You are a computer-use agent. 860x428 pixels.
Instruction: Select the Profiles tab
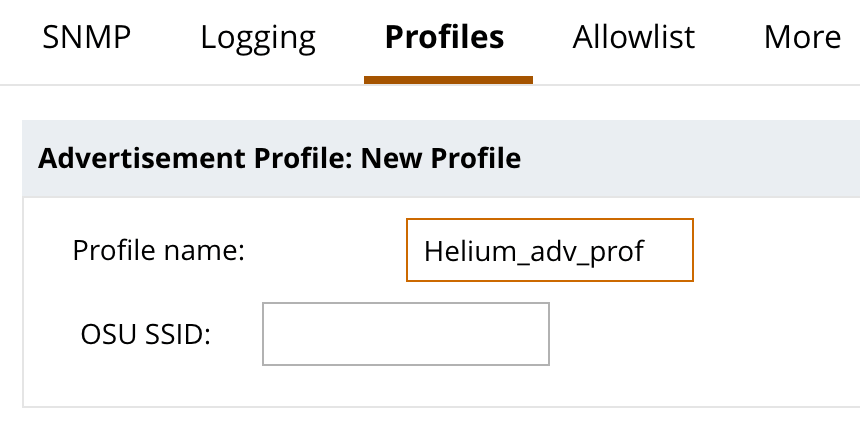(x=445, y=38)
